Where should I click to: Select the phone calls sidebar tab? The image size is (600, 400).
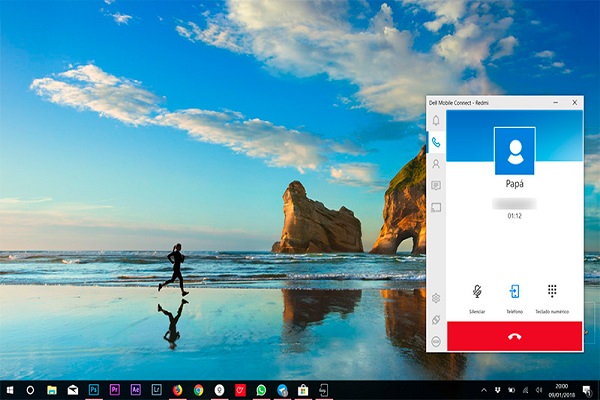[x=436, y=142]
